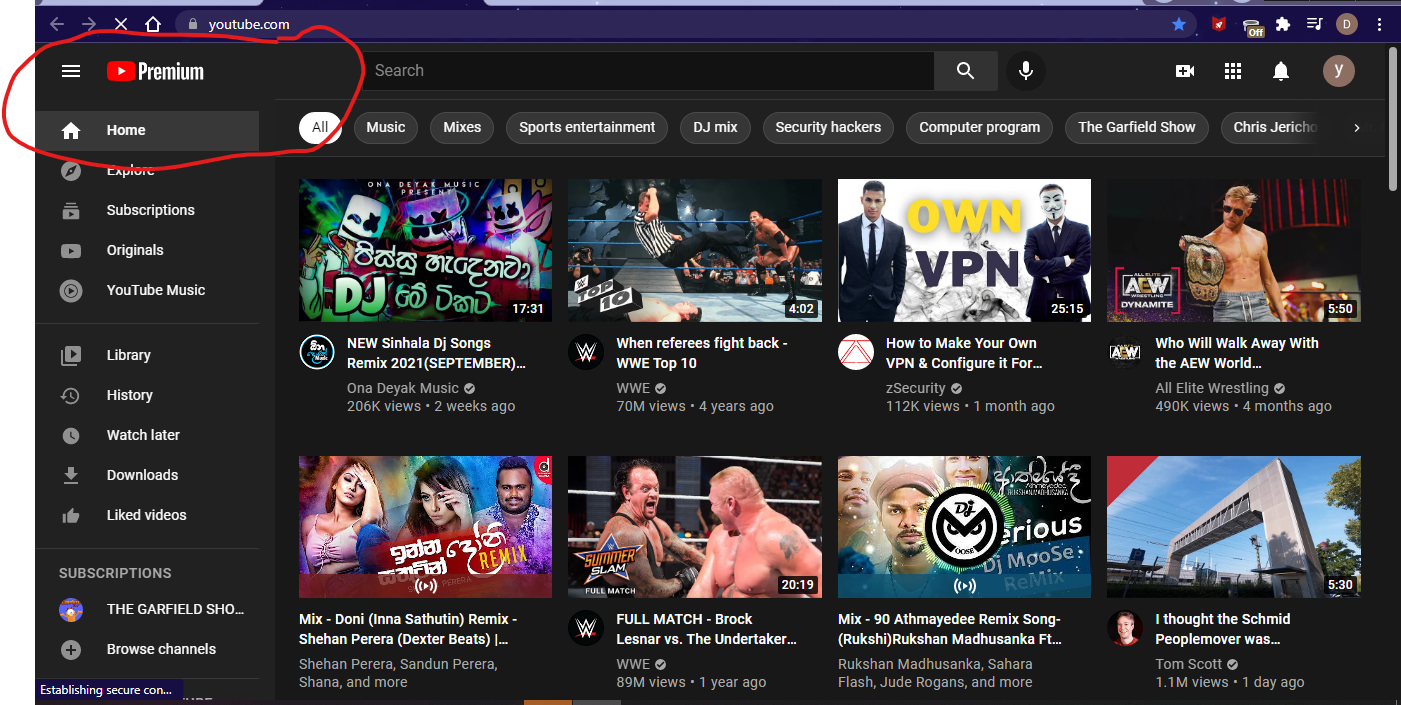The width and height of the screenshot is (1401, 705).
Task: Click the browser home button
Action: click(x=152, y=24)
